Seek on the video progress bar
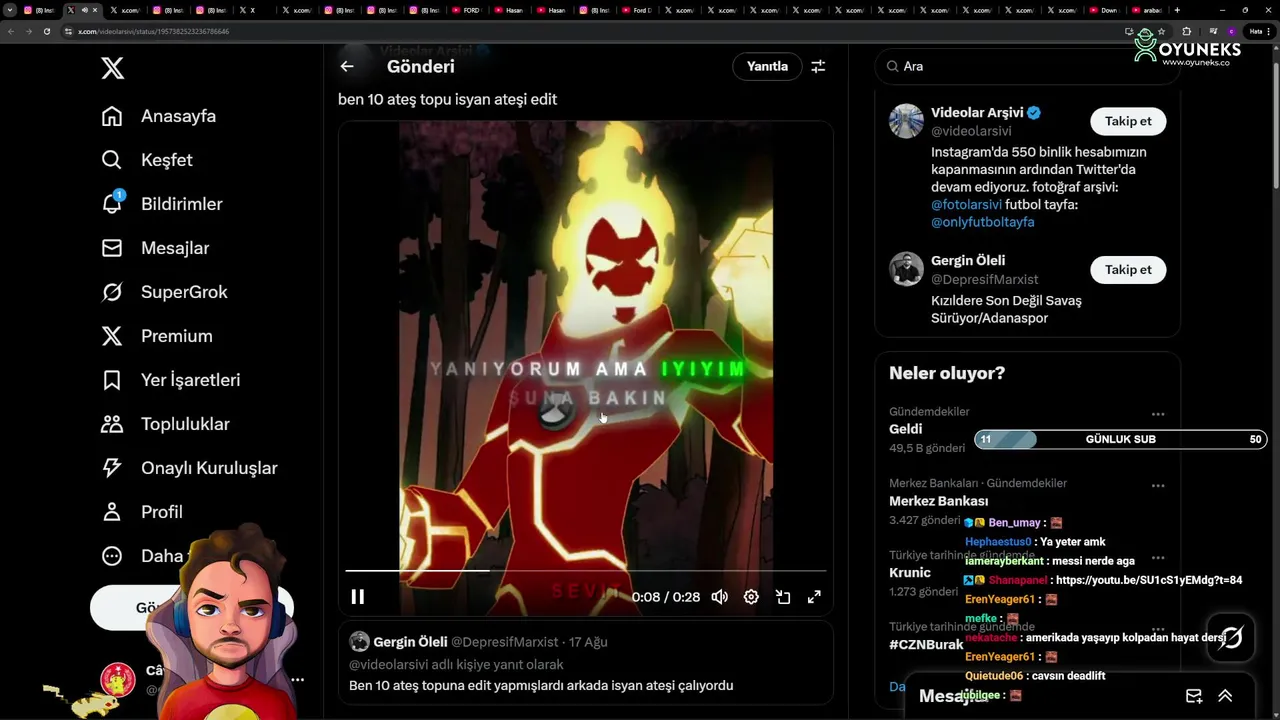This screenshot has height=720, width=1280. (x=586, y=570)
